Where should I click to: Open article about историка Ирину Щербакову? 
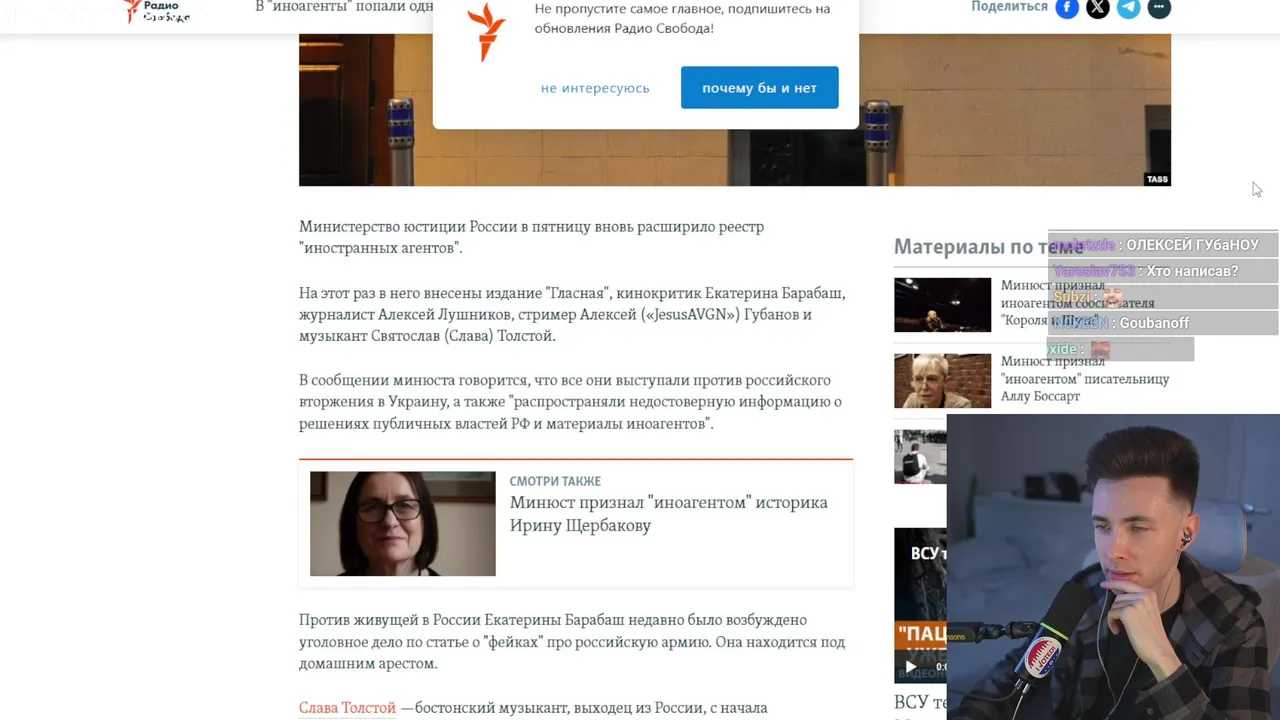[668, 514]
